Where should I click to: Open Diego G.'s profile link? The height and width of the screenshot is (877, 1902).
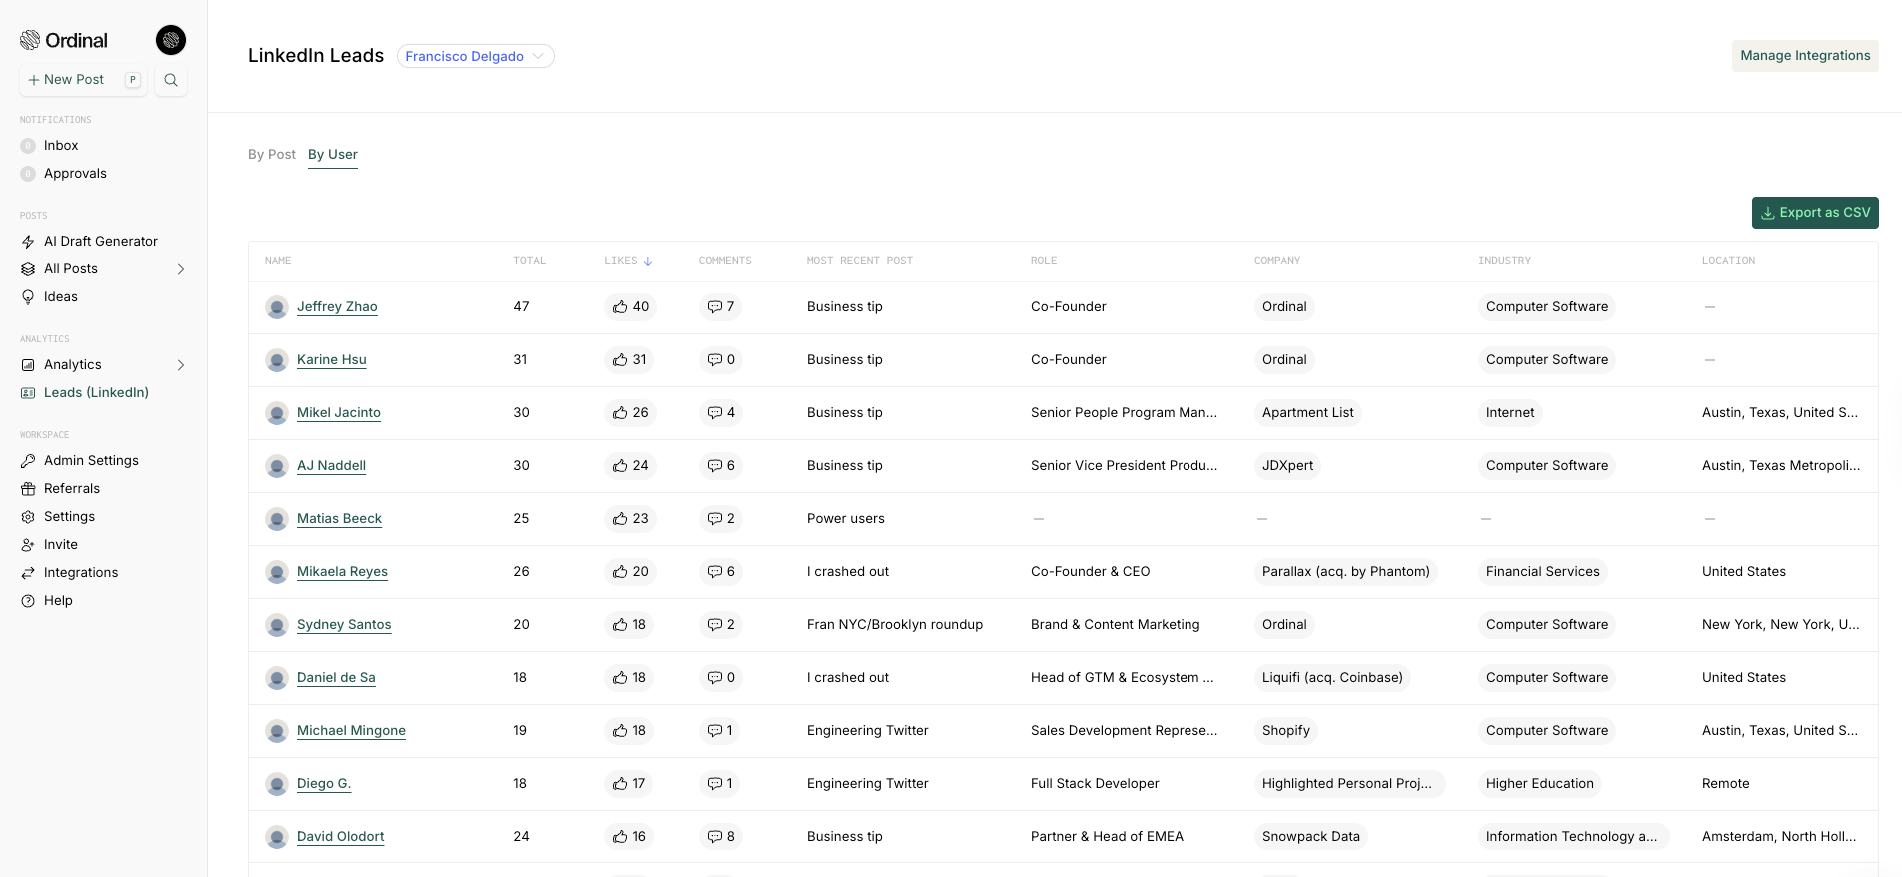tap(324, 784)
